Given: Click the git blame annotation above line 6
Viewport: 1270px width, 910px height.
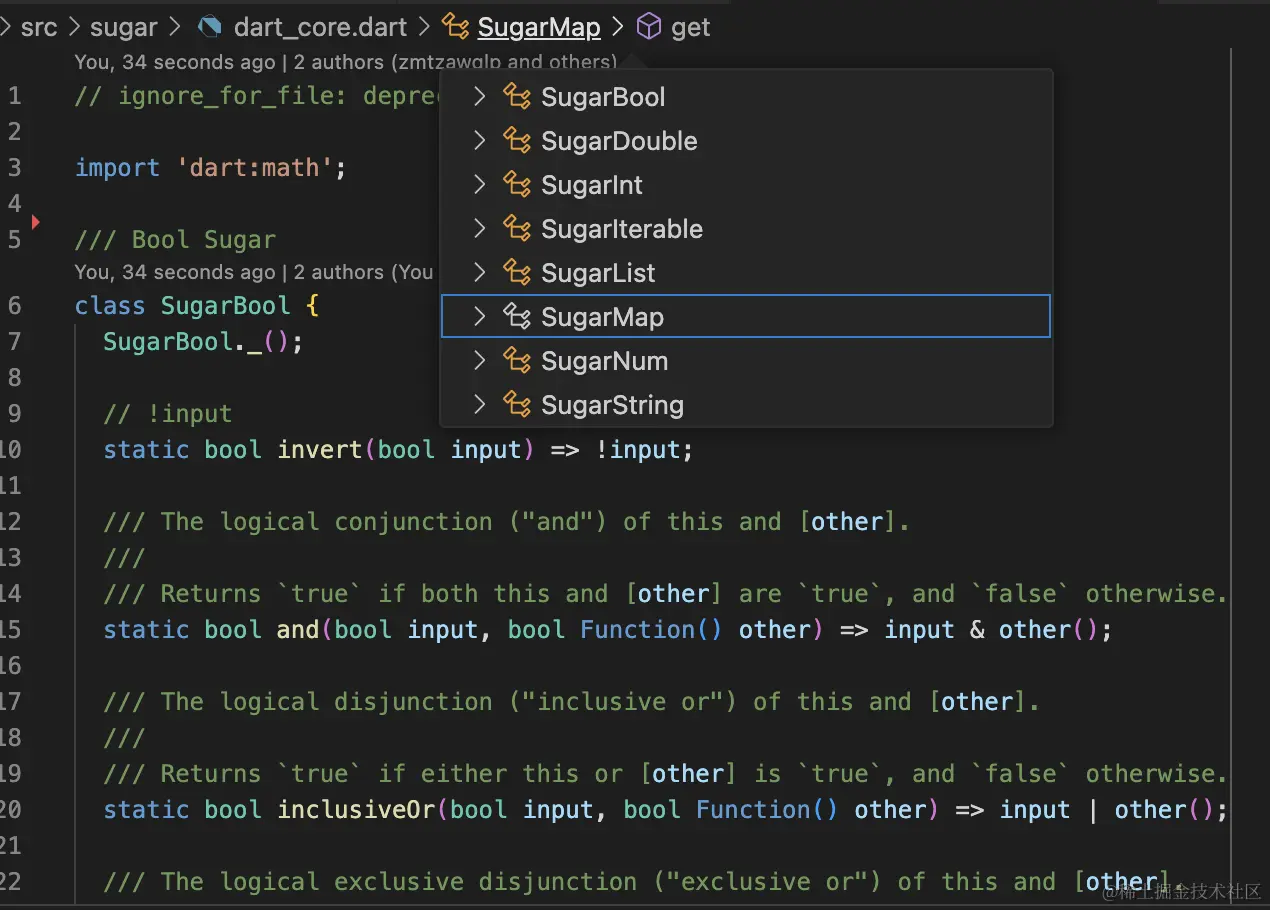Looking at the screenshot, I should click(254, 272).
